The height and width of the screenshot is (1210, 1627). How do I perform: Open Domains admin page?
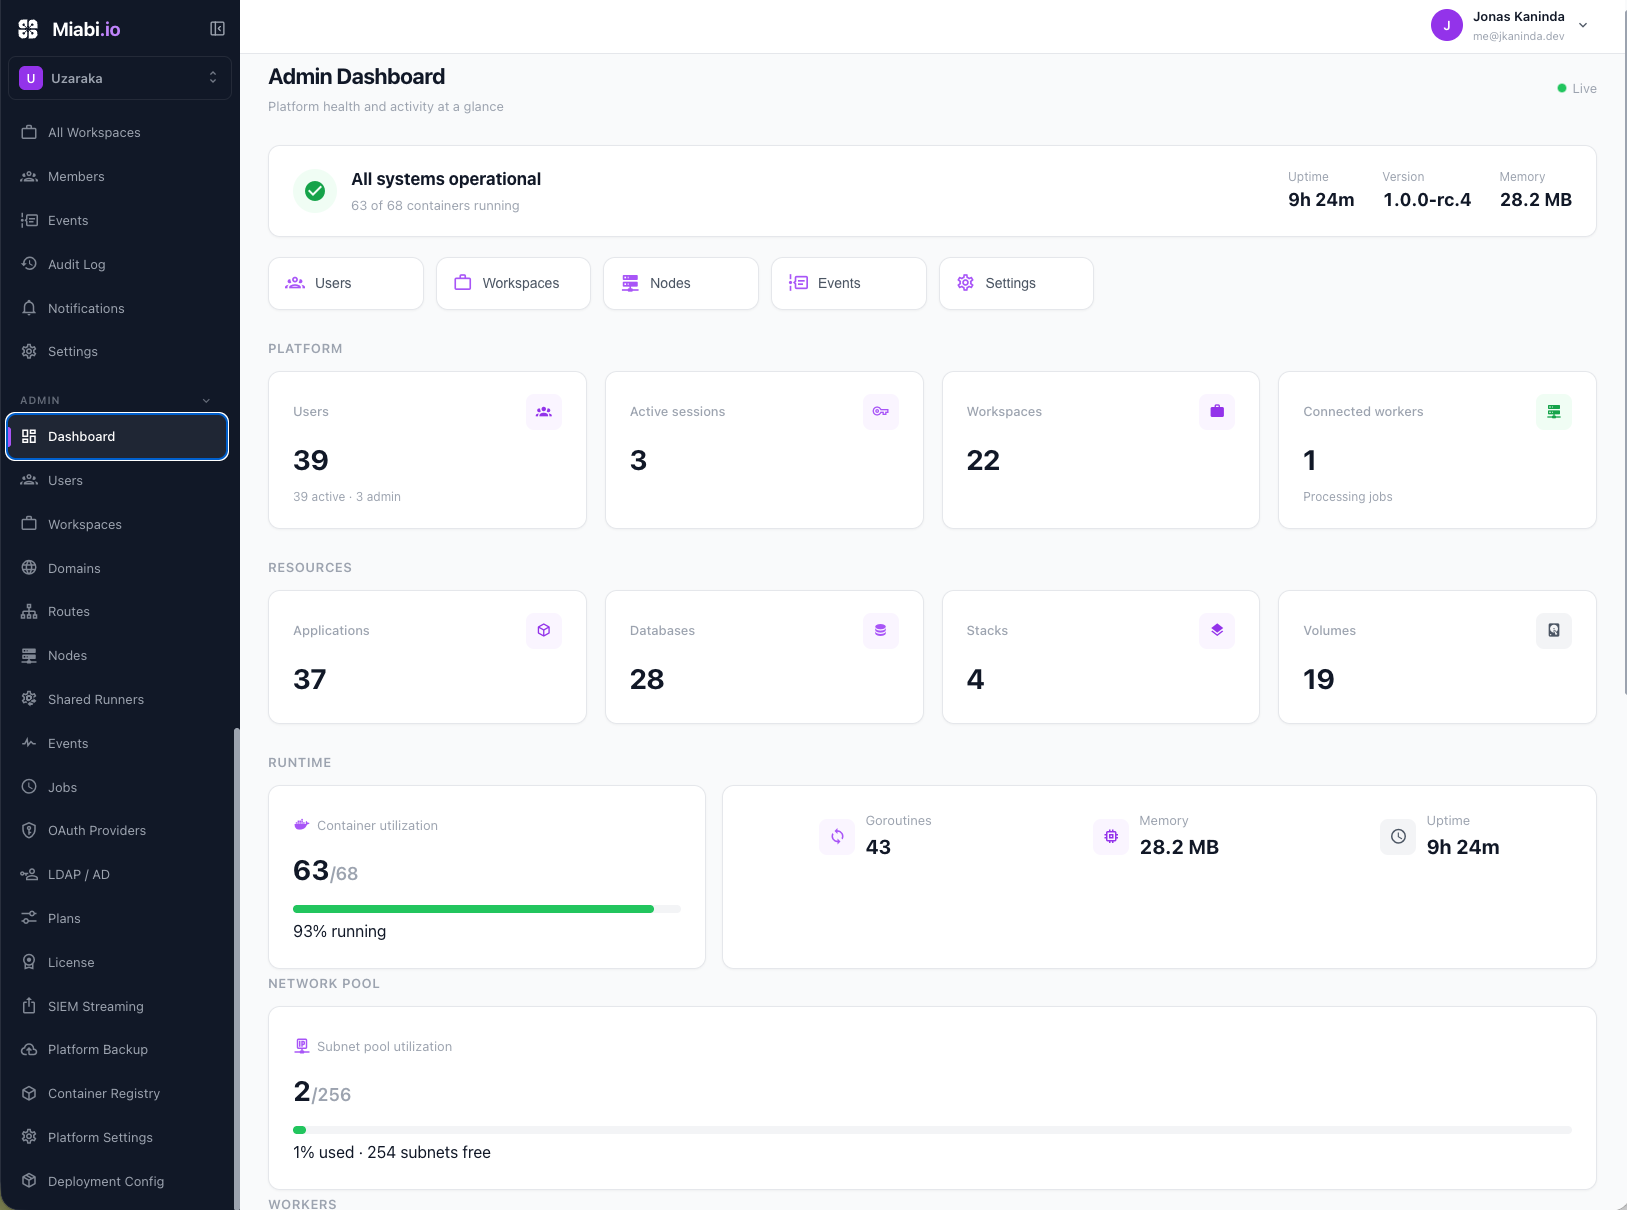(x=118, y=568)
